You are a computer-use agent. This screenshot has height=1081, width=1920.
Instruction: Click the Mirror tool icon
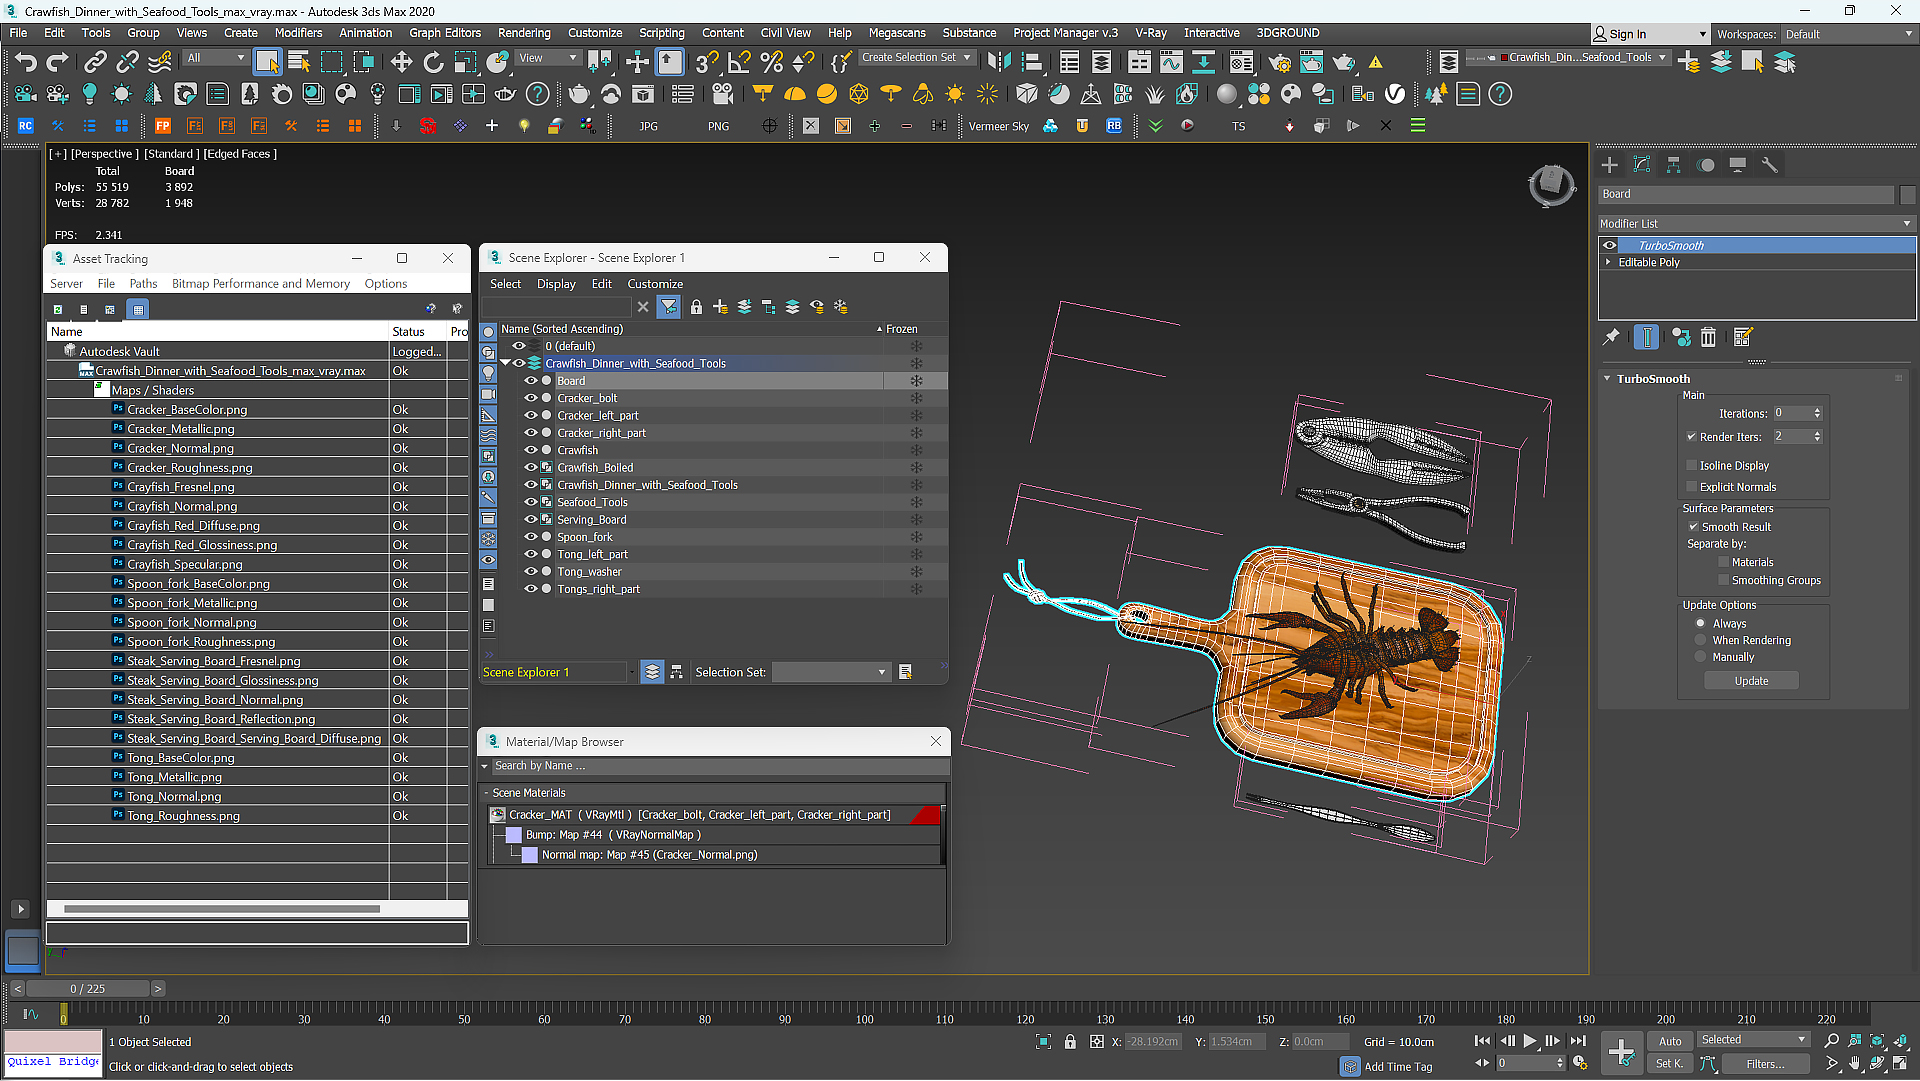[998, 62]
